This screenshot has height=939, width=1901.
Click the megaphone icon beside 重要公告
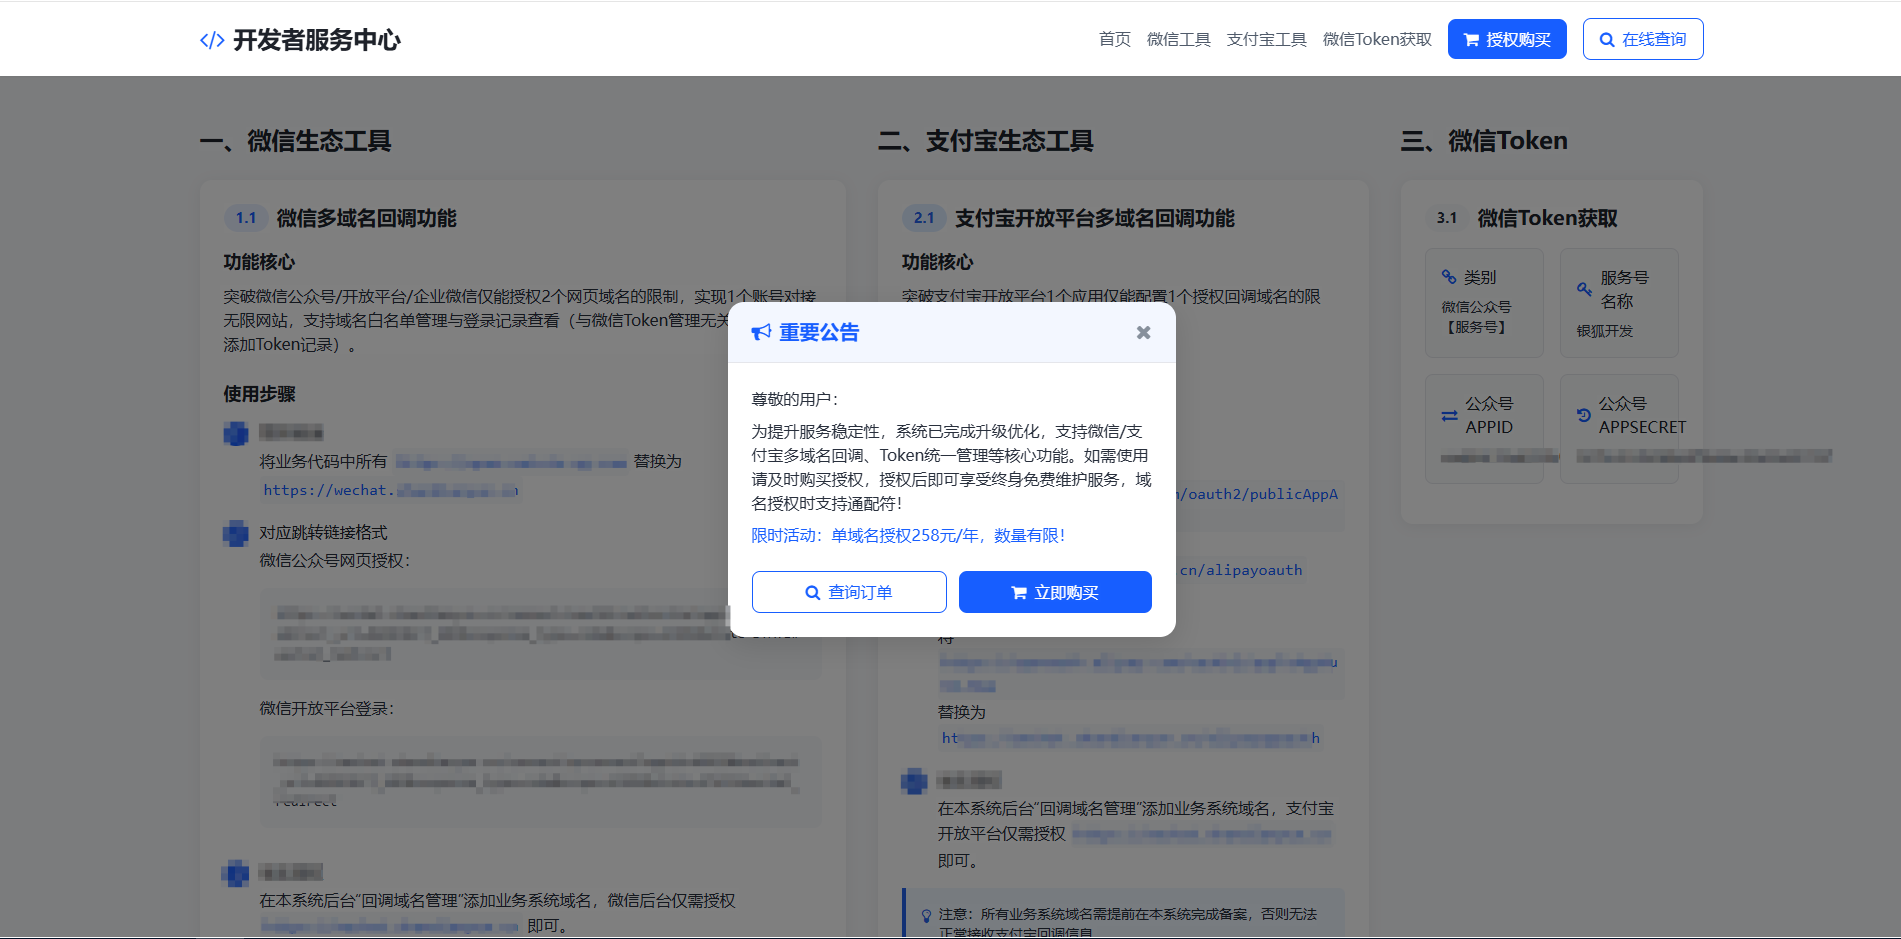pyautogui.click(x=762, y=331)
